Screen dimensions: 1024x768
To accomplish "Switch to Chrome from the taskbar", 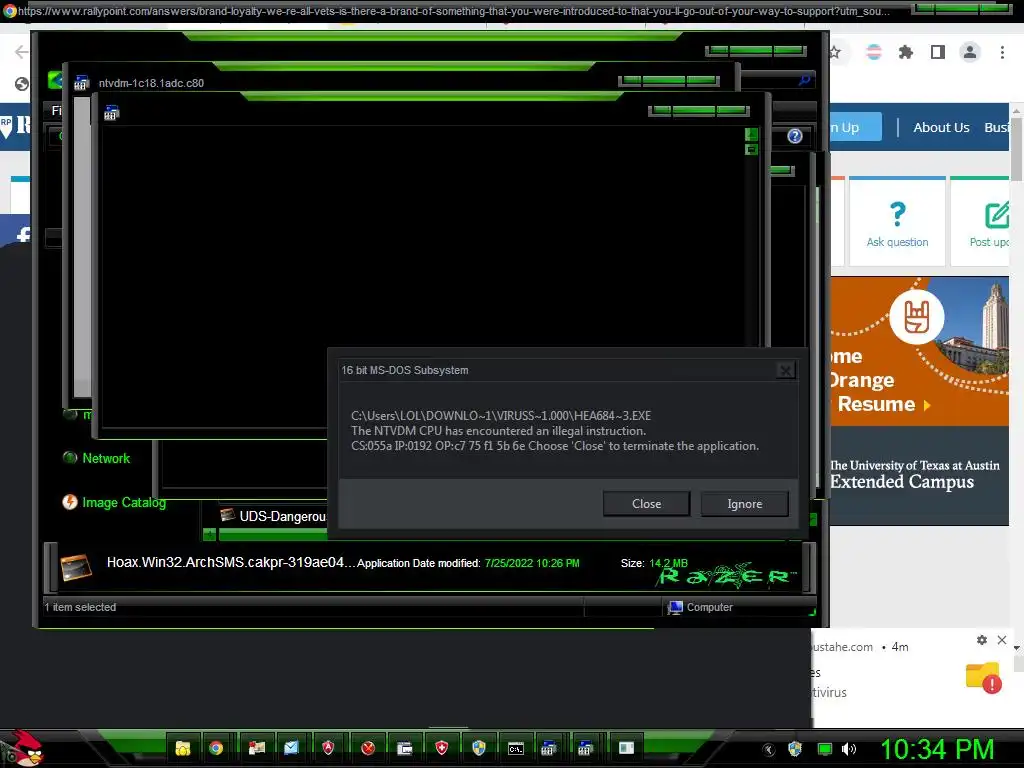I will (x=216, y=748).
